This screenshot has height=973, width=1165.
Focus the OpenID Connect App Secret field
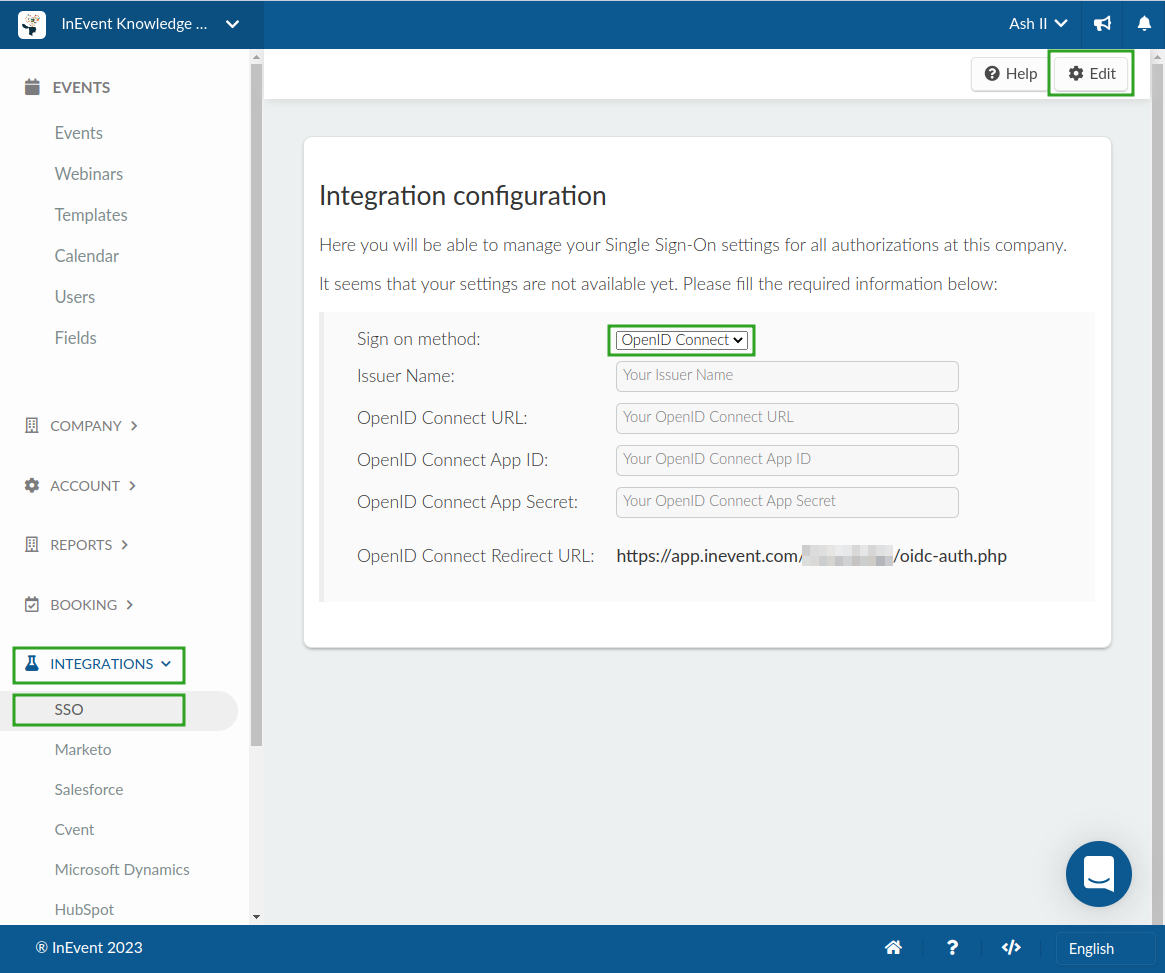[787, 501]
